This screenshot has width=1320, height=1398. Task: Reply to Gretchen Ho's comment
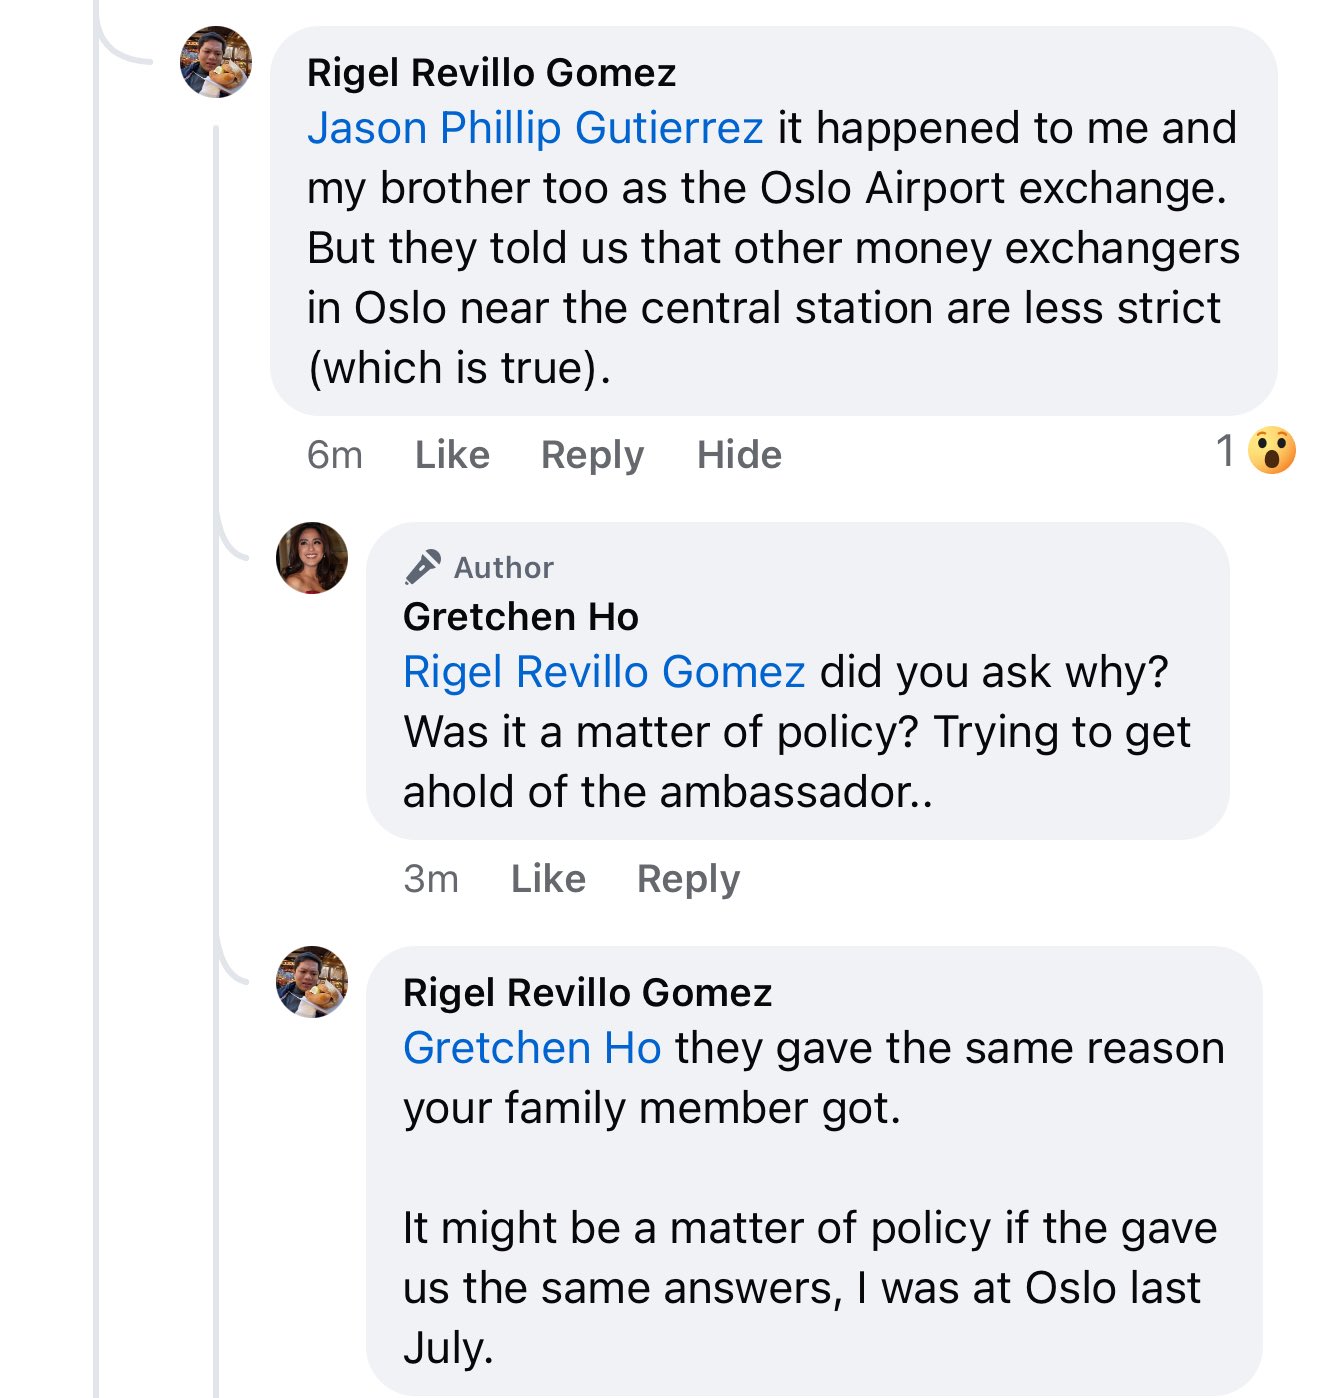click(x=688, y=879)
